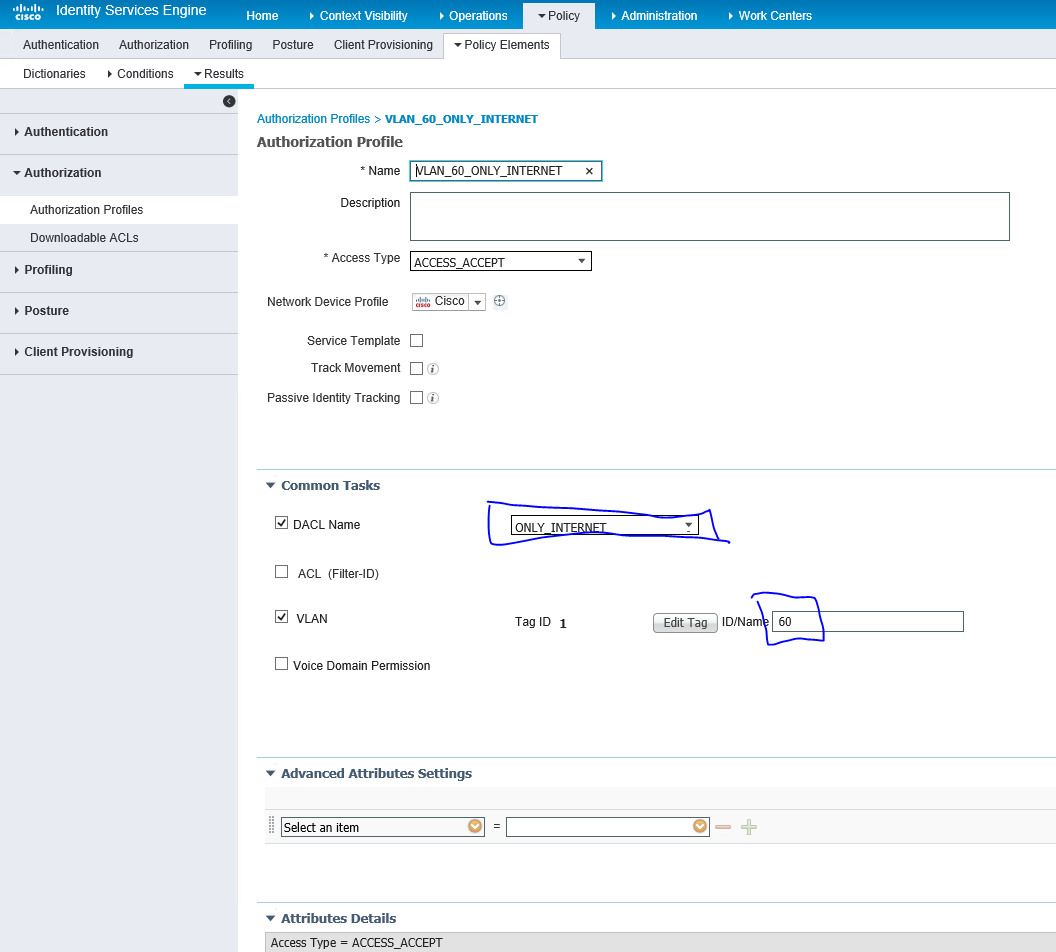Collapse the left sidebar panel arrow
This screenshot has height=952, width=1056.
[229, 102]
